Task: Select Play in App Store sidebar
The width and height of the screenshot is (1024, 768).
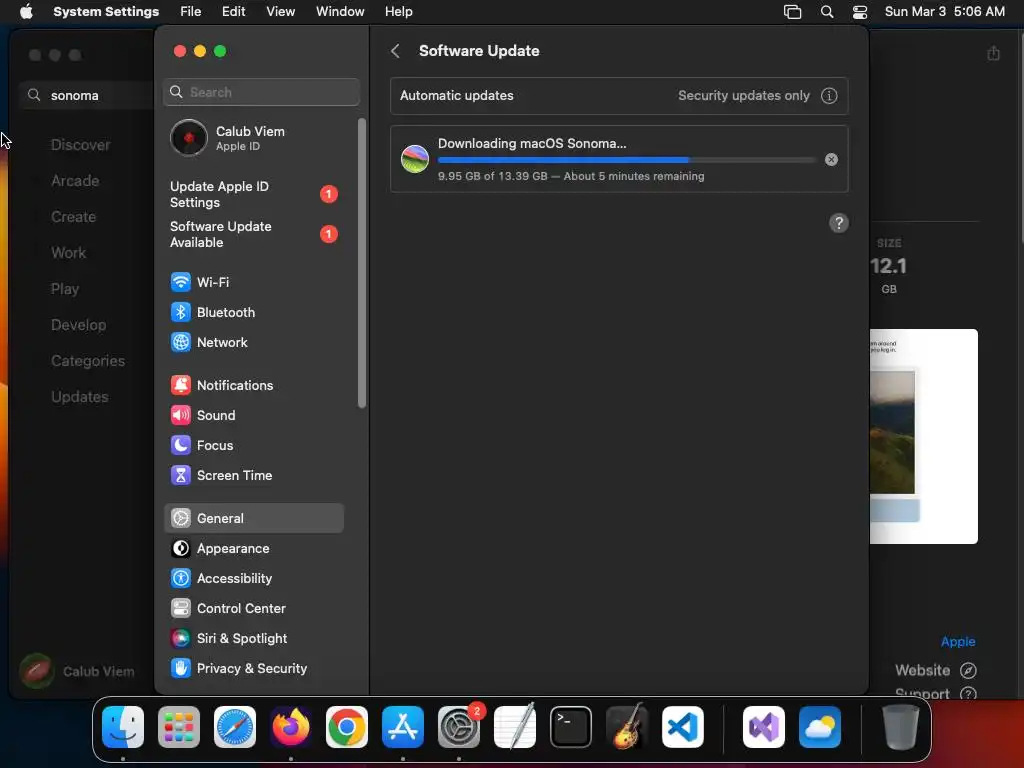Action: pos(65,289)
